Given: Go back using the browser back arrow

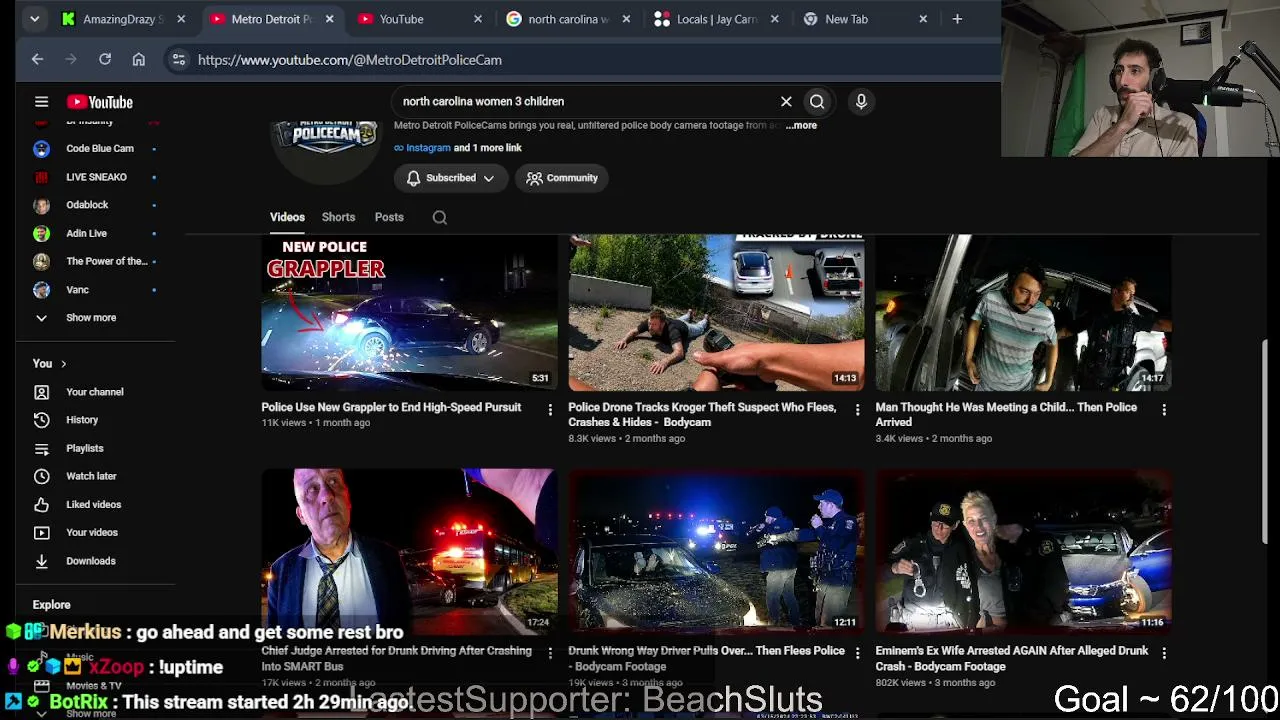Looking at the screenshot, I should coord(37,60).
